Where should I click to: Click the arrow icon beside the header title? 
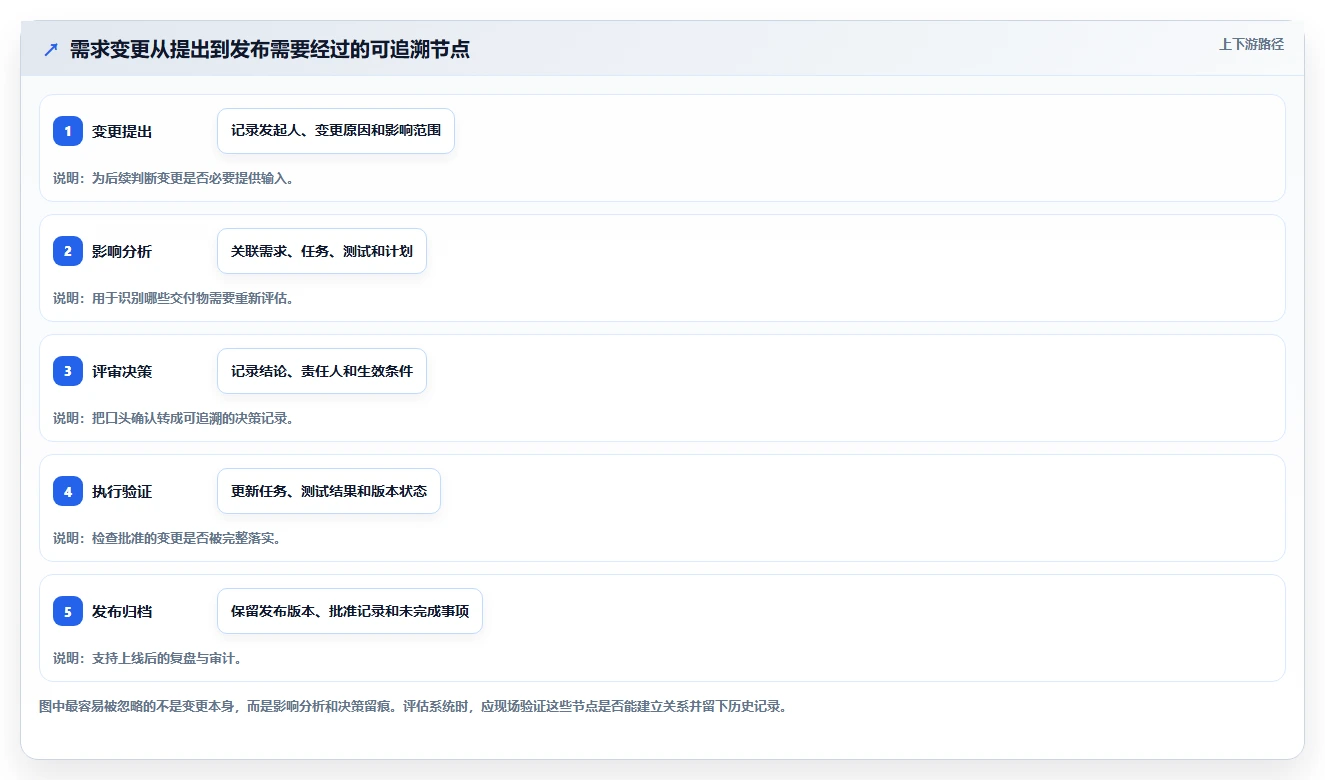[x=51, y=49]
